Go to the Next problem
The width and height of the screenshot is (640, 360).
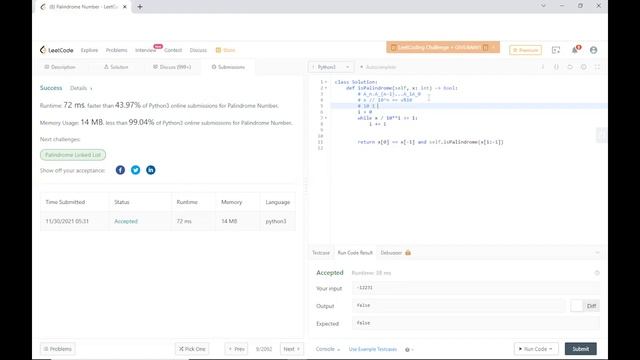pos(291,349)
